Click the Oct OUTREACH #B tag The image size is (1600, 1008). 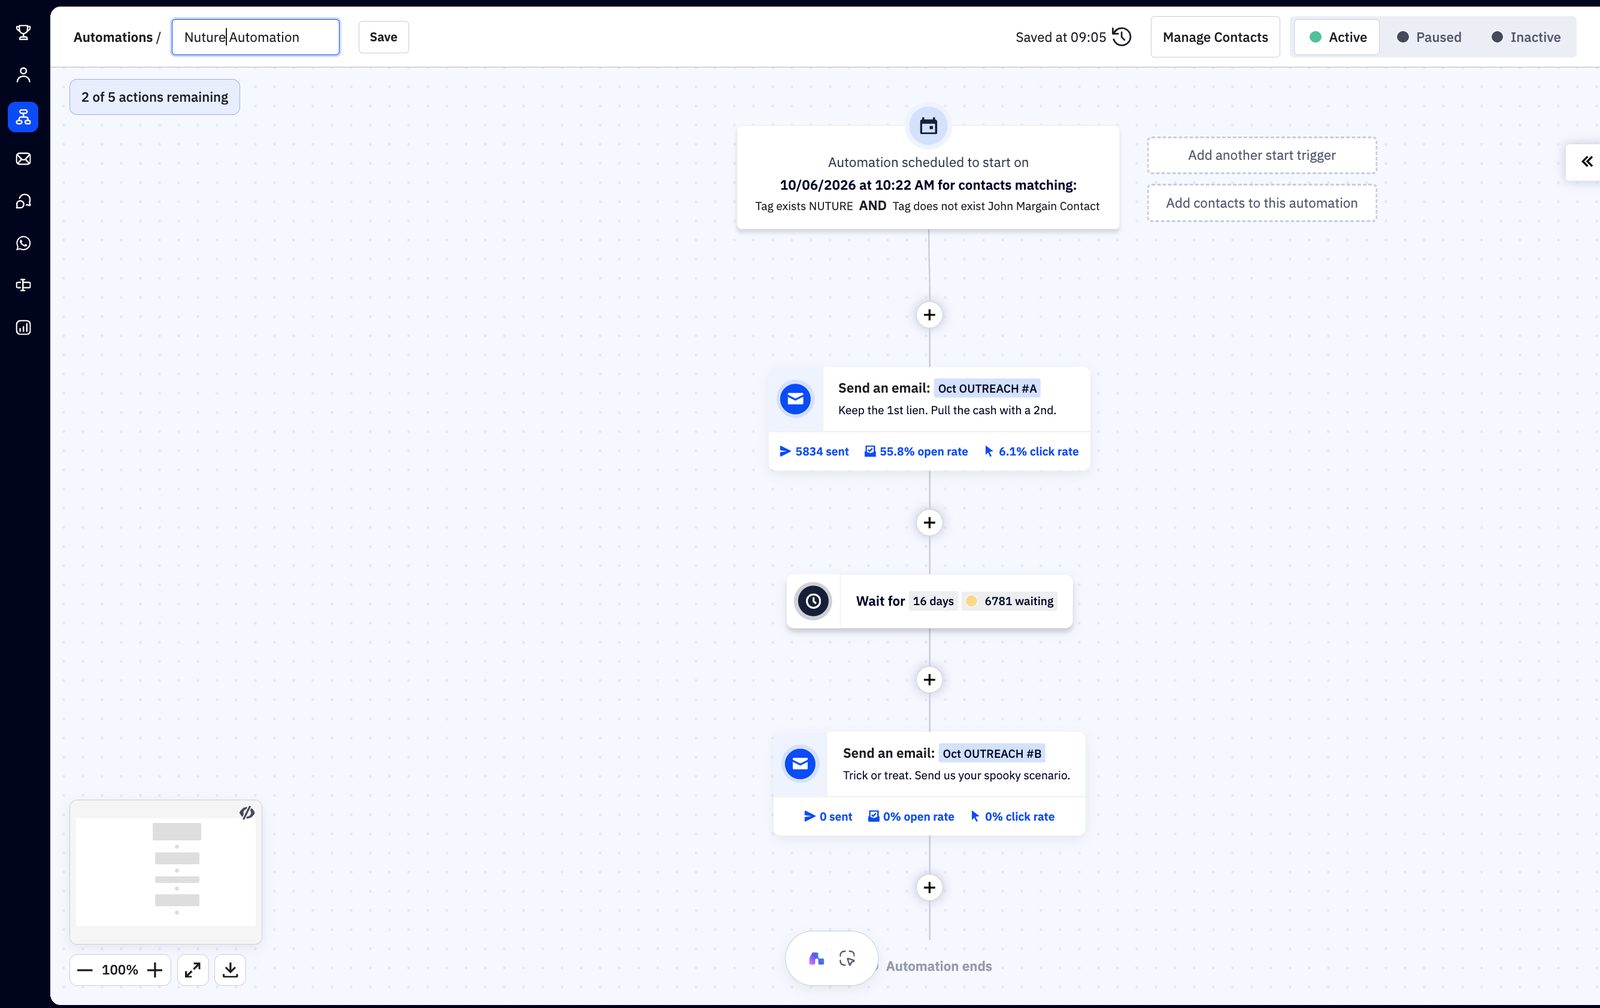point(992,754)
